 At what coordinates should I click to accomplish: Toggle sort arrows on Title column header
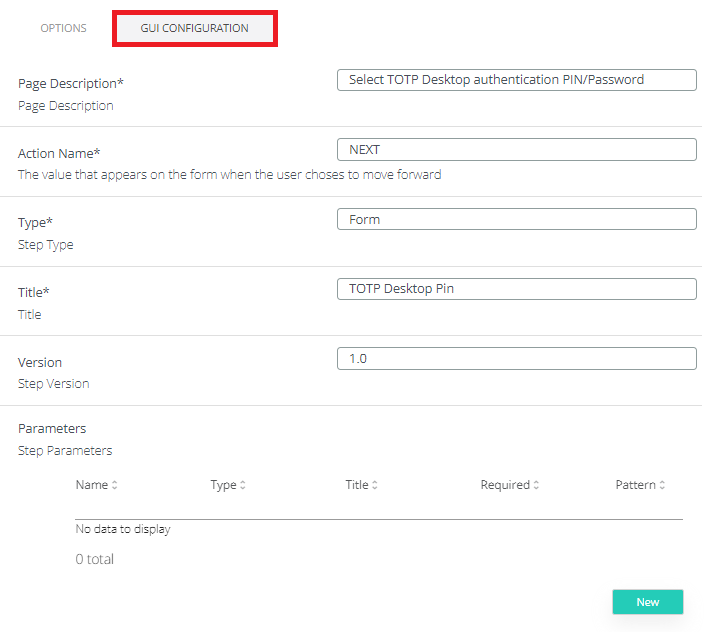pyautogui.click(x=374, y=486)
